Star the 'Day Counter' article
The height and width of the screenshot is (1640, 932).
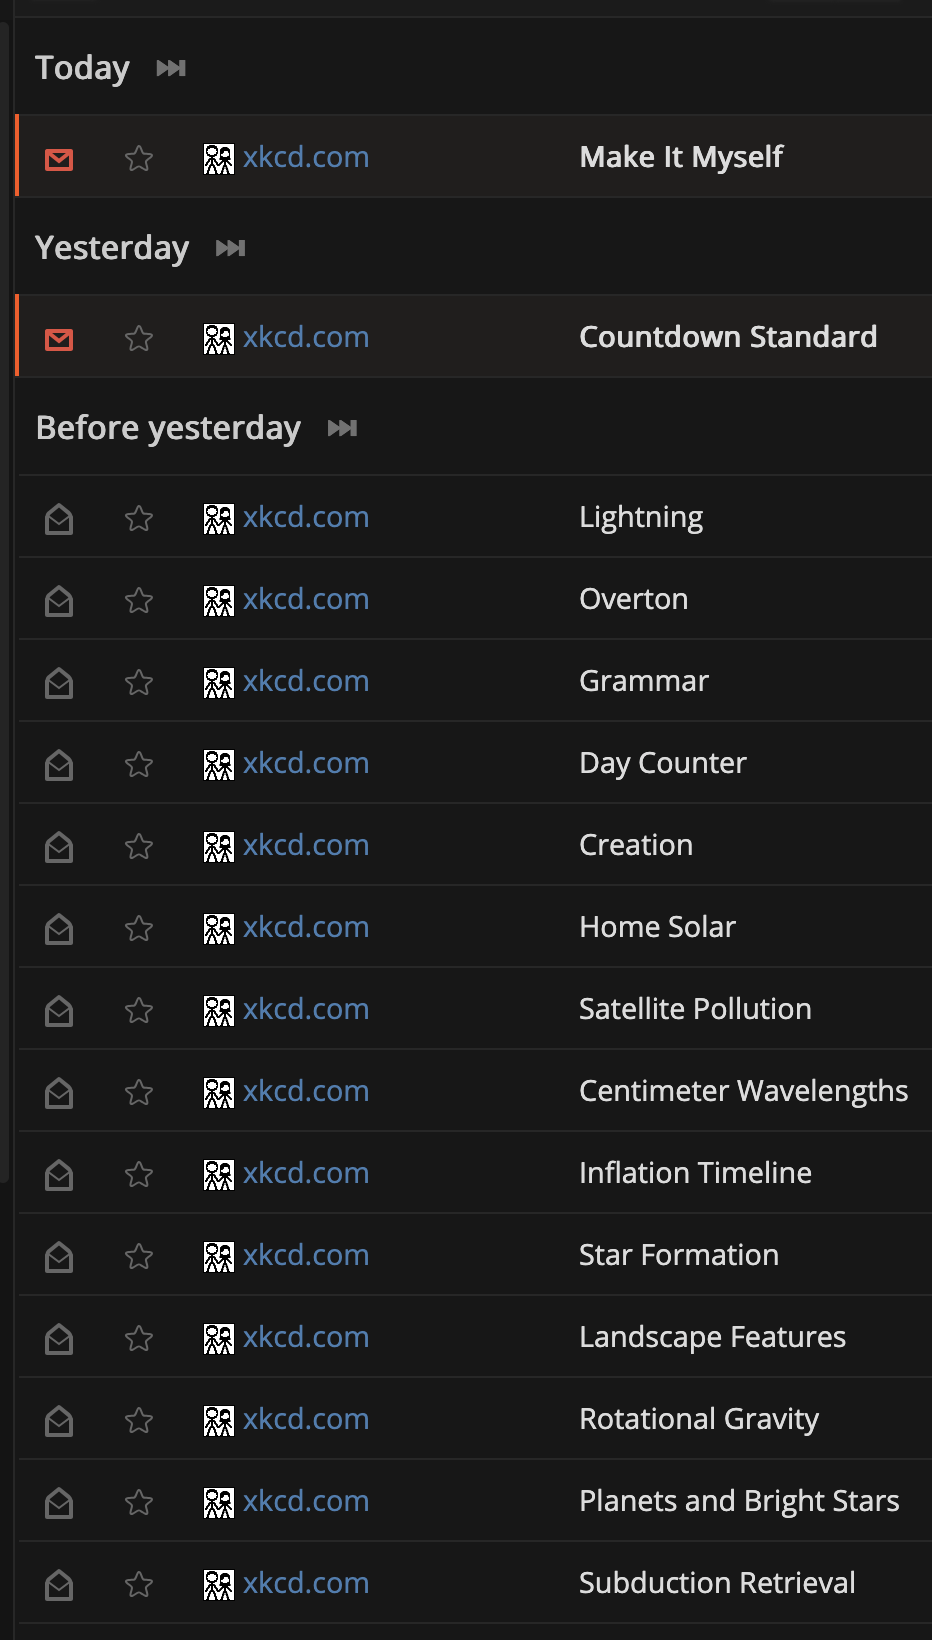tap(139, 764)
